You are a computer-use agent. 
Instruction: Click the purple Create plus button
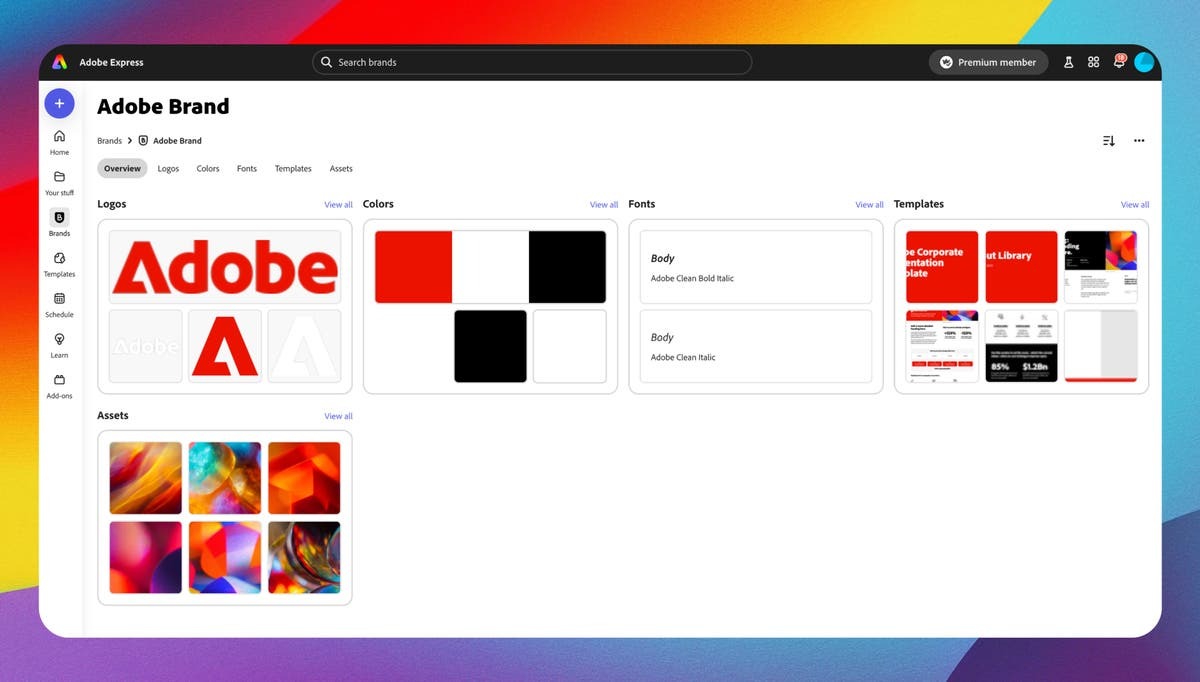[59, 103]
